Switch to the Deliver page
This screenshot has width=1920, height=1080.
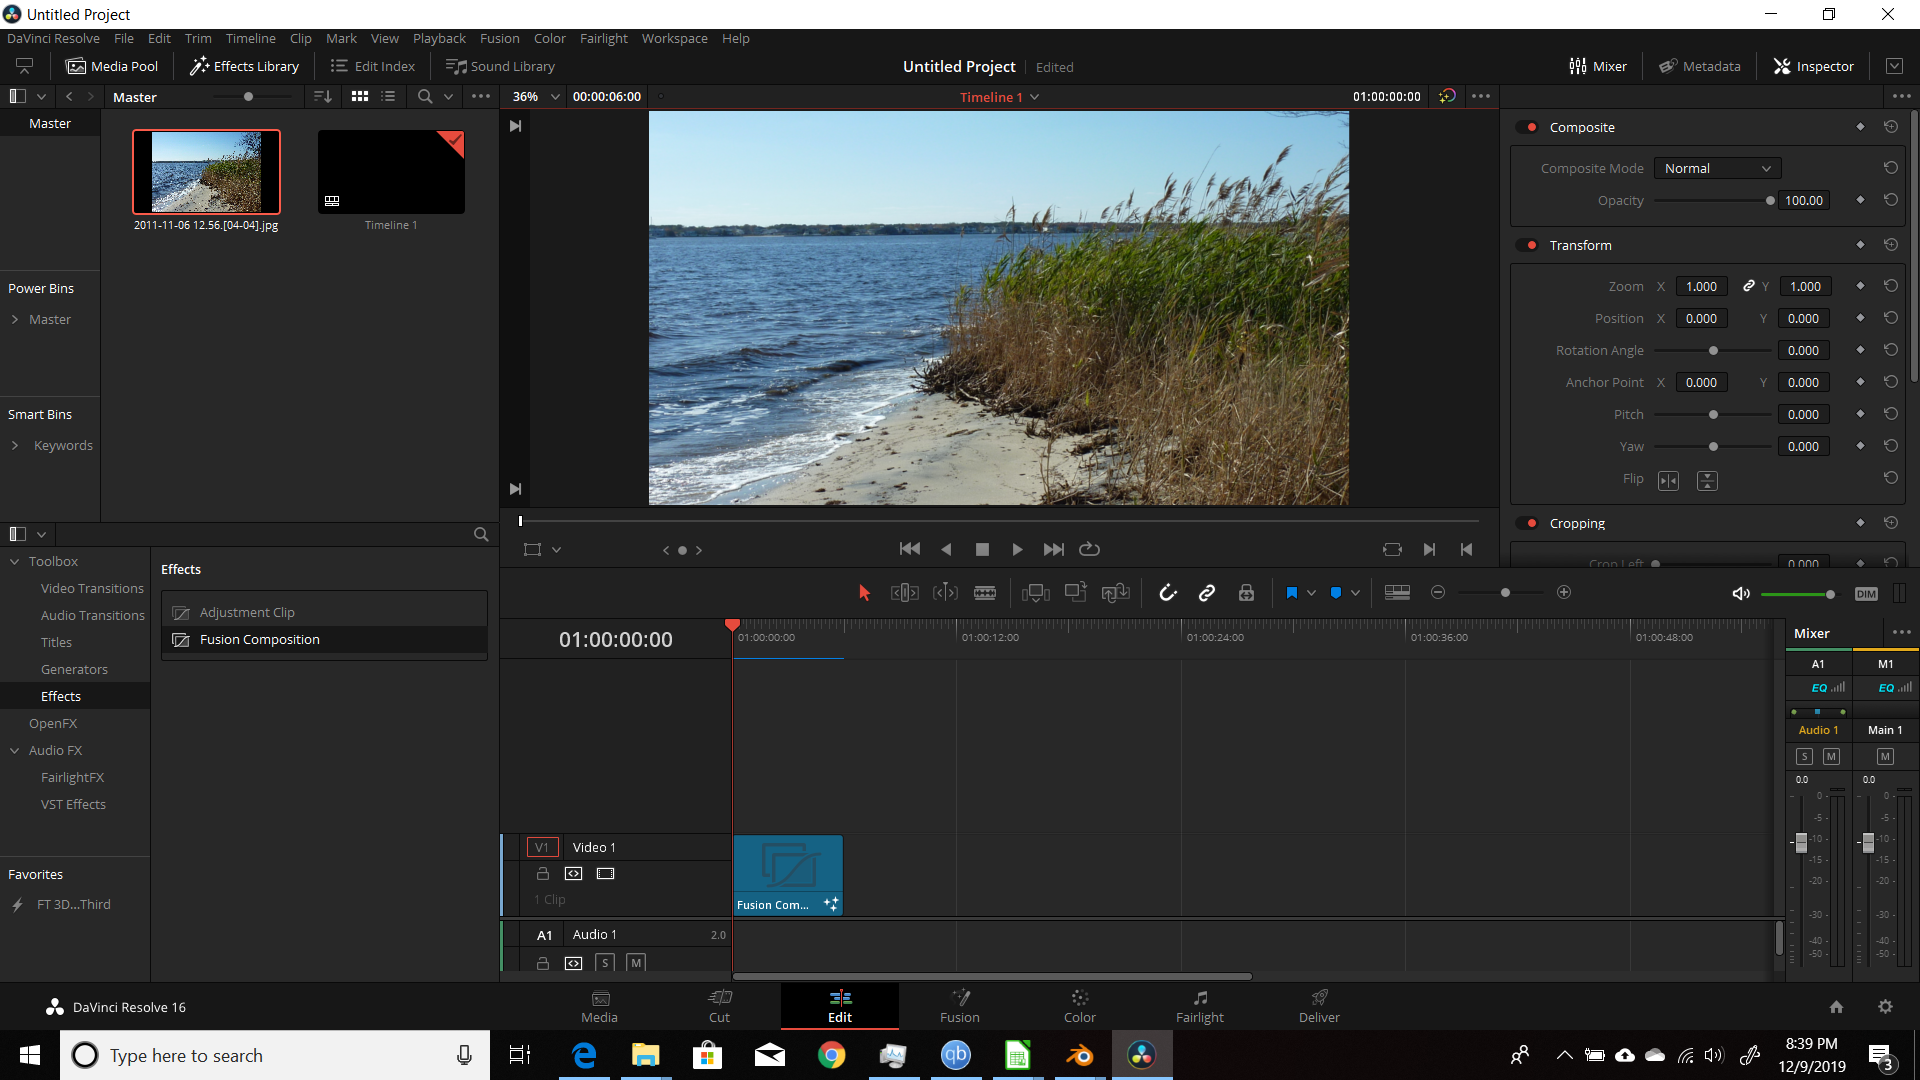coord(1319,1006)
